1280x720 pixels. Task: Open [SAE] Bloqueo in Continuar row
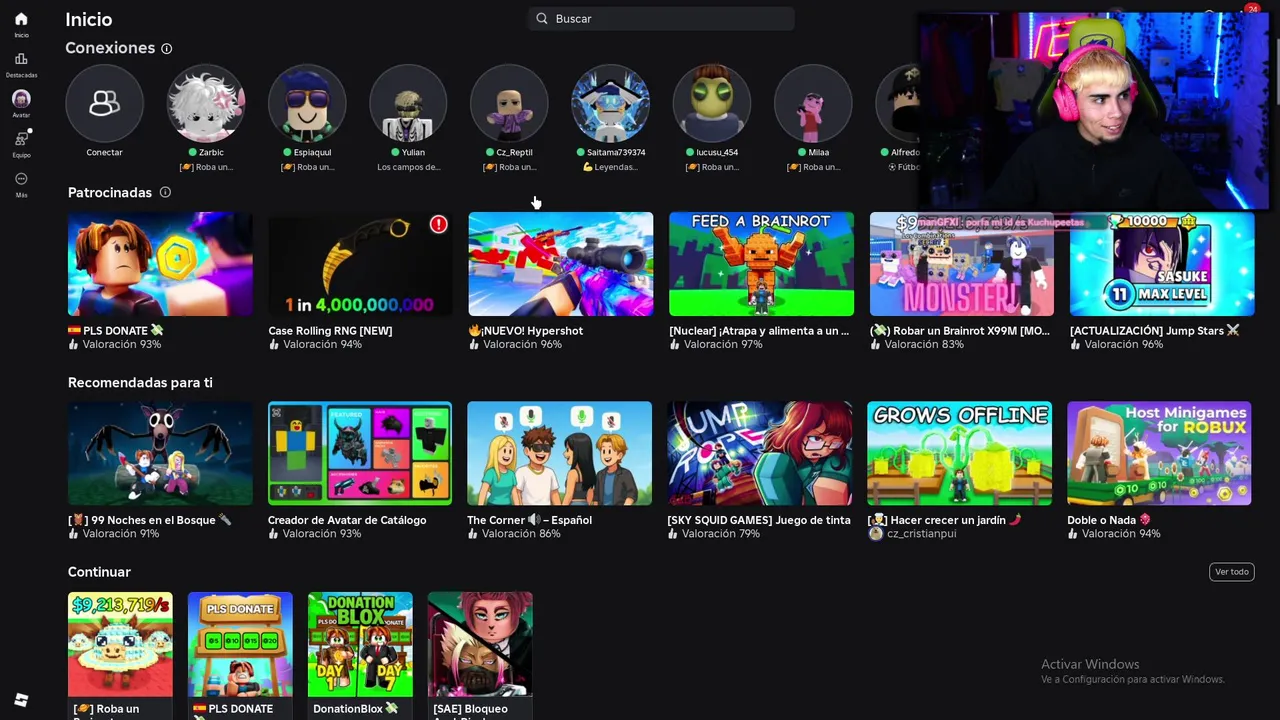pyautogui.click(x=480, y=644)
